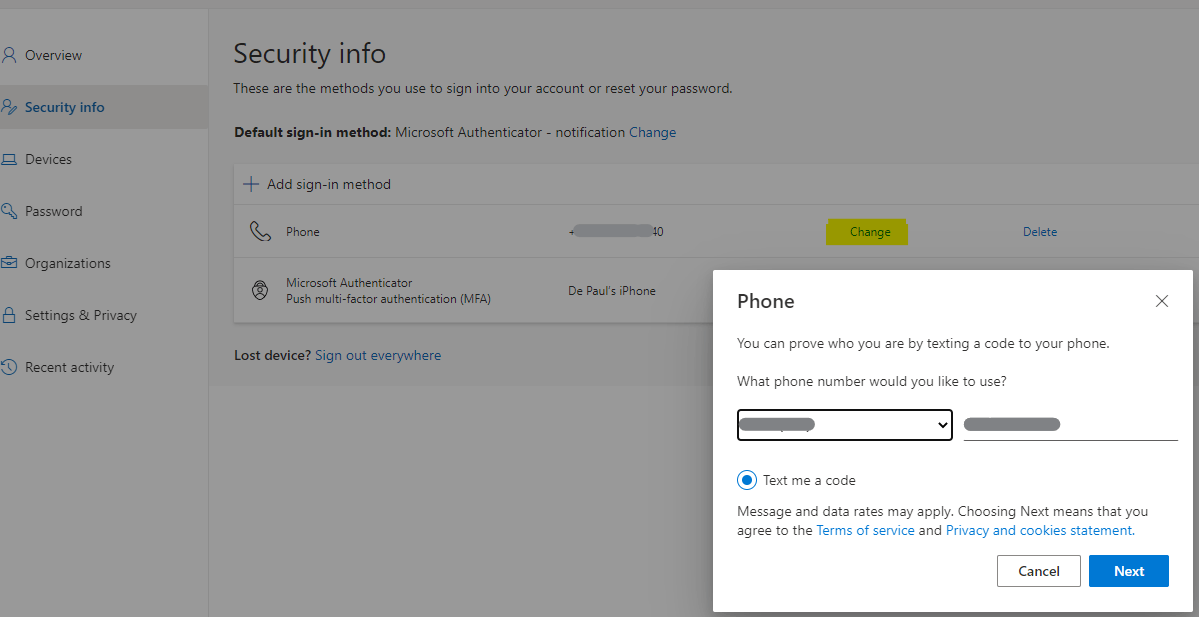
Task: Open Recent activity via the clock icon
Action: pyautogui.click(x=9, y=367)
